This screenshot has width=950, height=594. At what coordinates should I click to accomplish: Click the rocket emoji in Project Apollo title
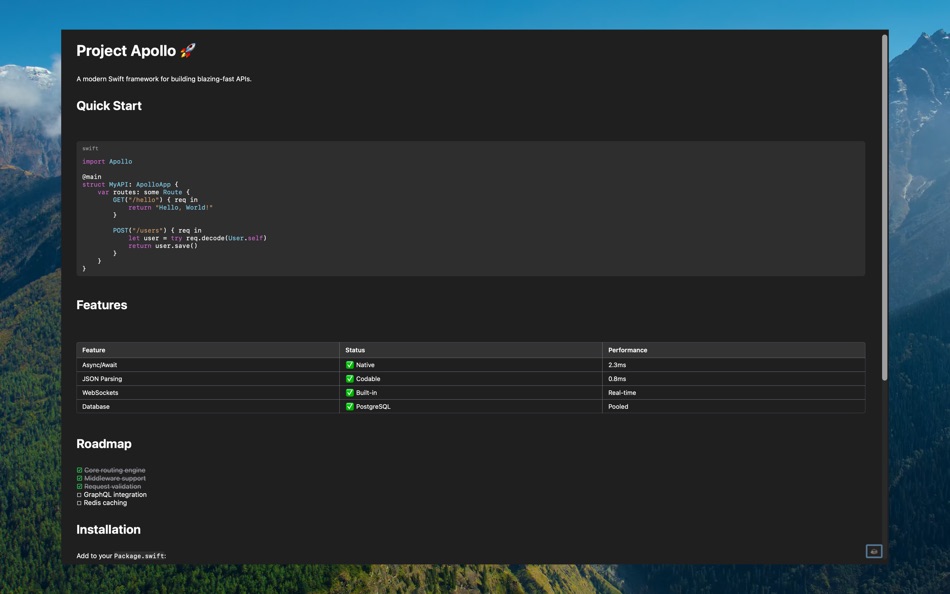189,50
